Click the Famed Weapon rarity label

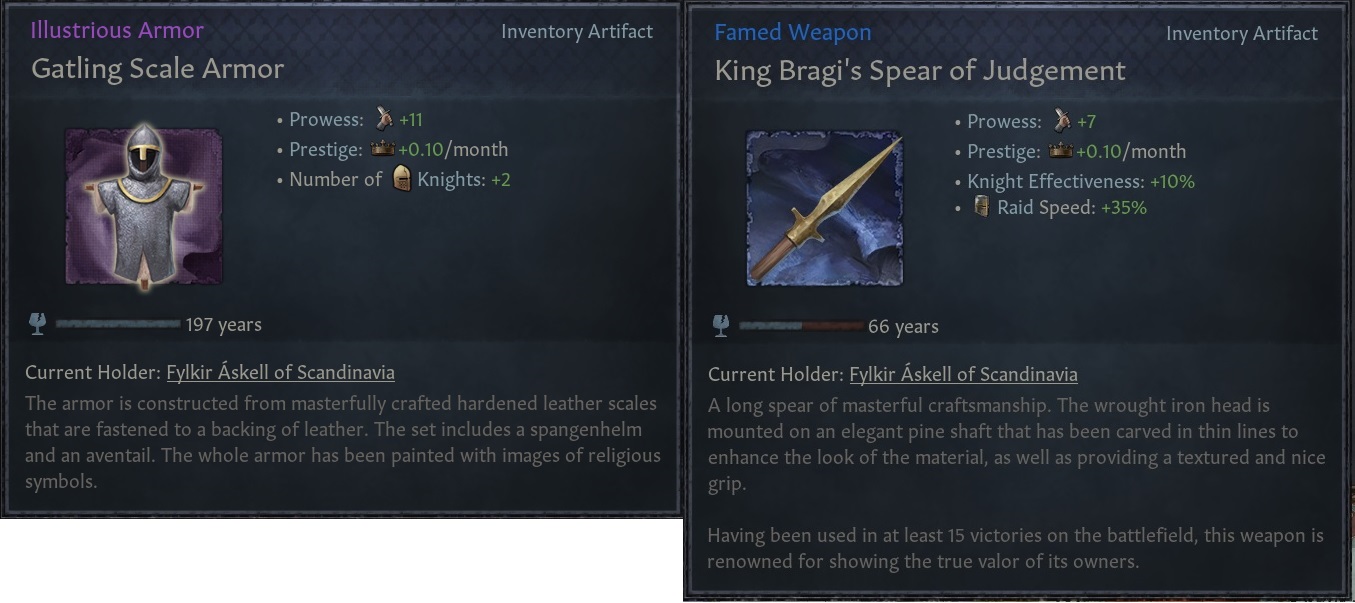pos(792,32)
